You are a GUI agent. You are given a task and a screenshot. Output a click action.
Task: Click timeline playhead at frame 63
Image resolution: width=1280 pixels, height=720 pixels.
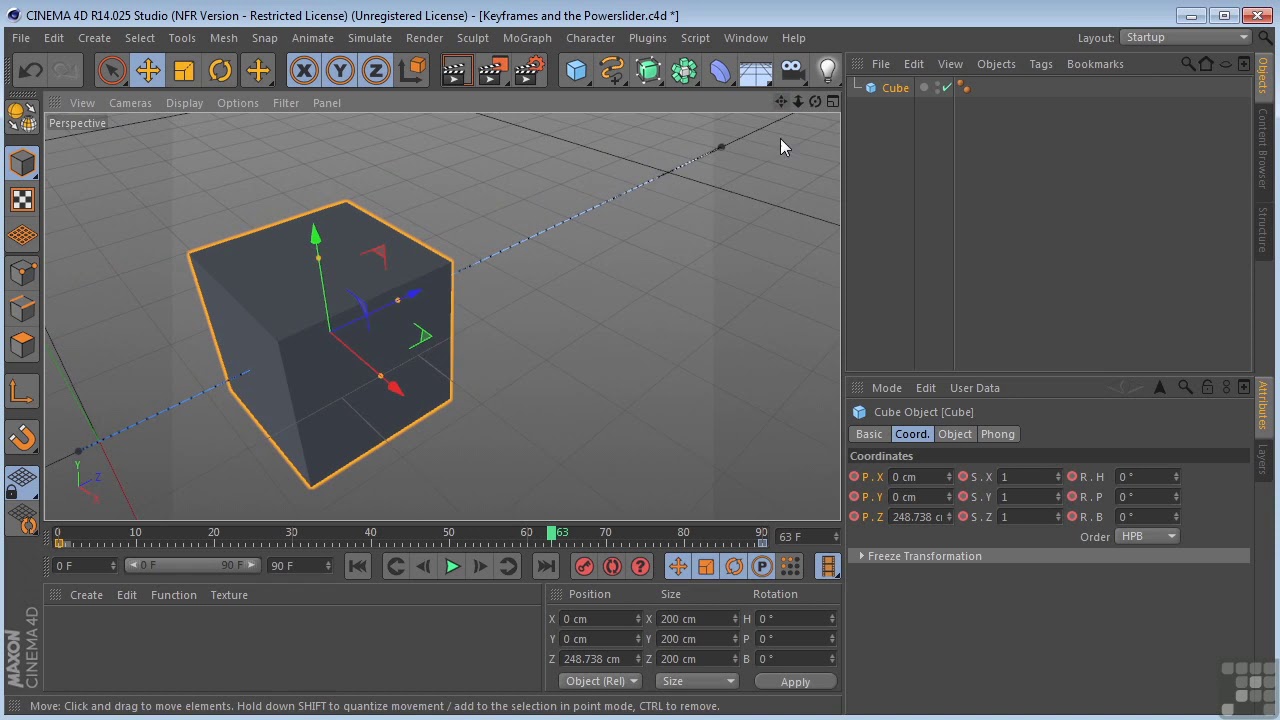[551, 533]
